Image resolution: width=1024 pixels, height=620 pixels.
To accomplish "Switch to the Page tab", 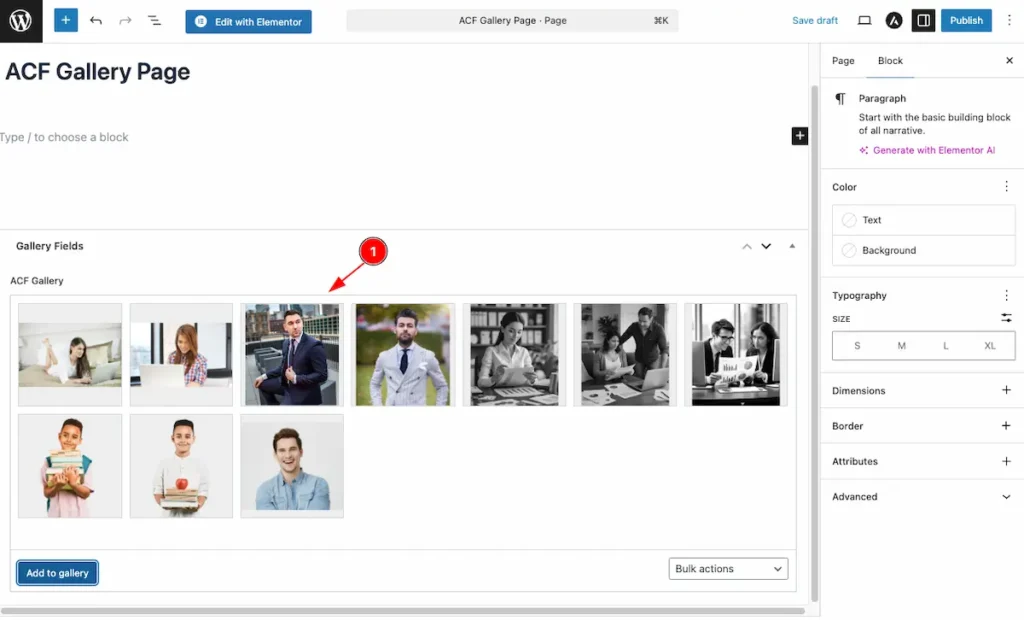I will 843,61.
